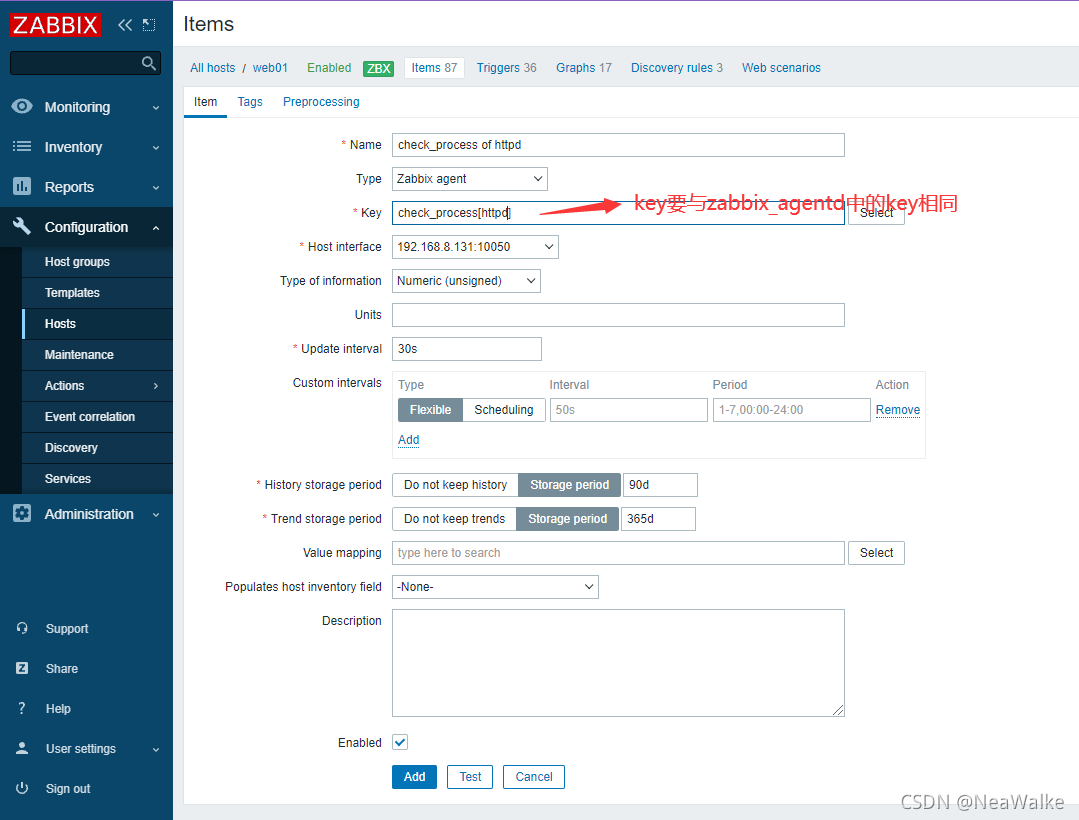Click the Share Z icon
The image size is (1079, 820).
pos(22,668)
